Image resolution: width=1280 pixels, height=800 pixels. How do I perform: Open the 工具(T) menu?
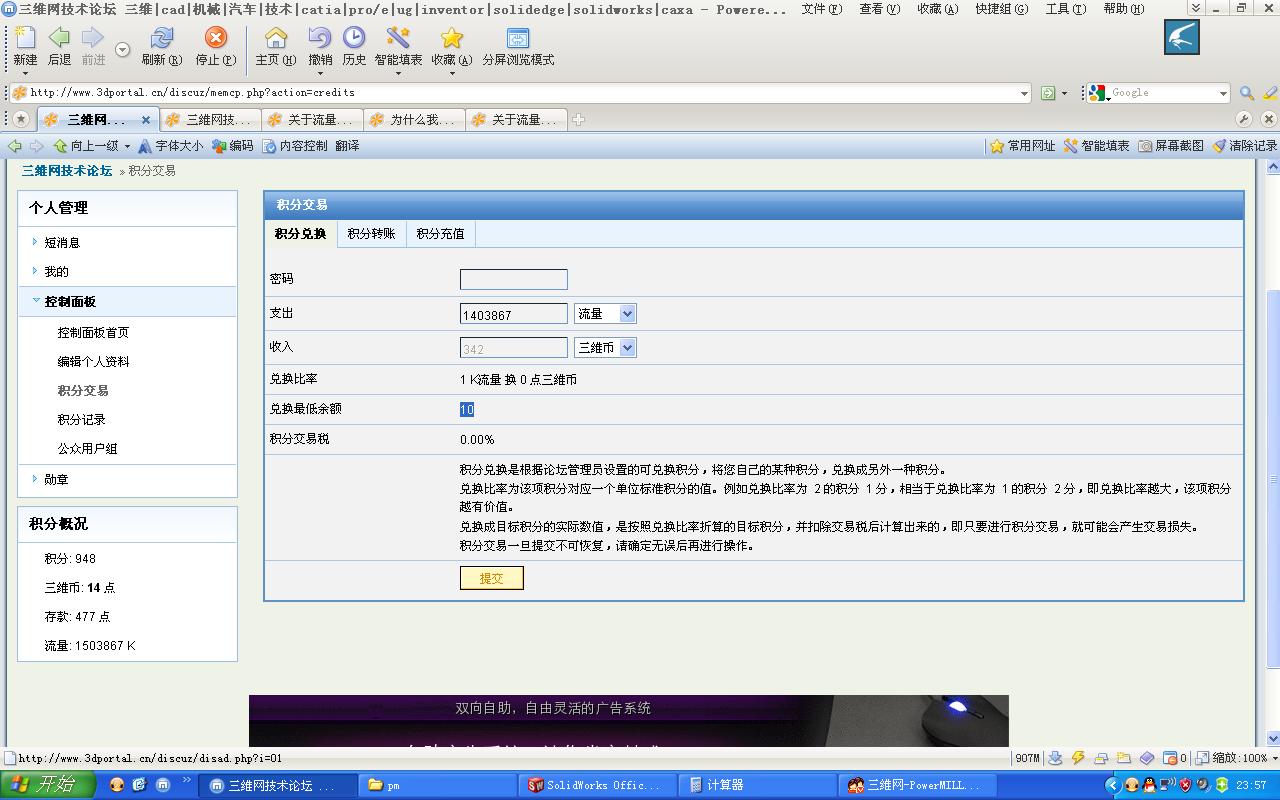(x=1066, y=9)
